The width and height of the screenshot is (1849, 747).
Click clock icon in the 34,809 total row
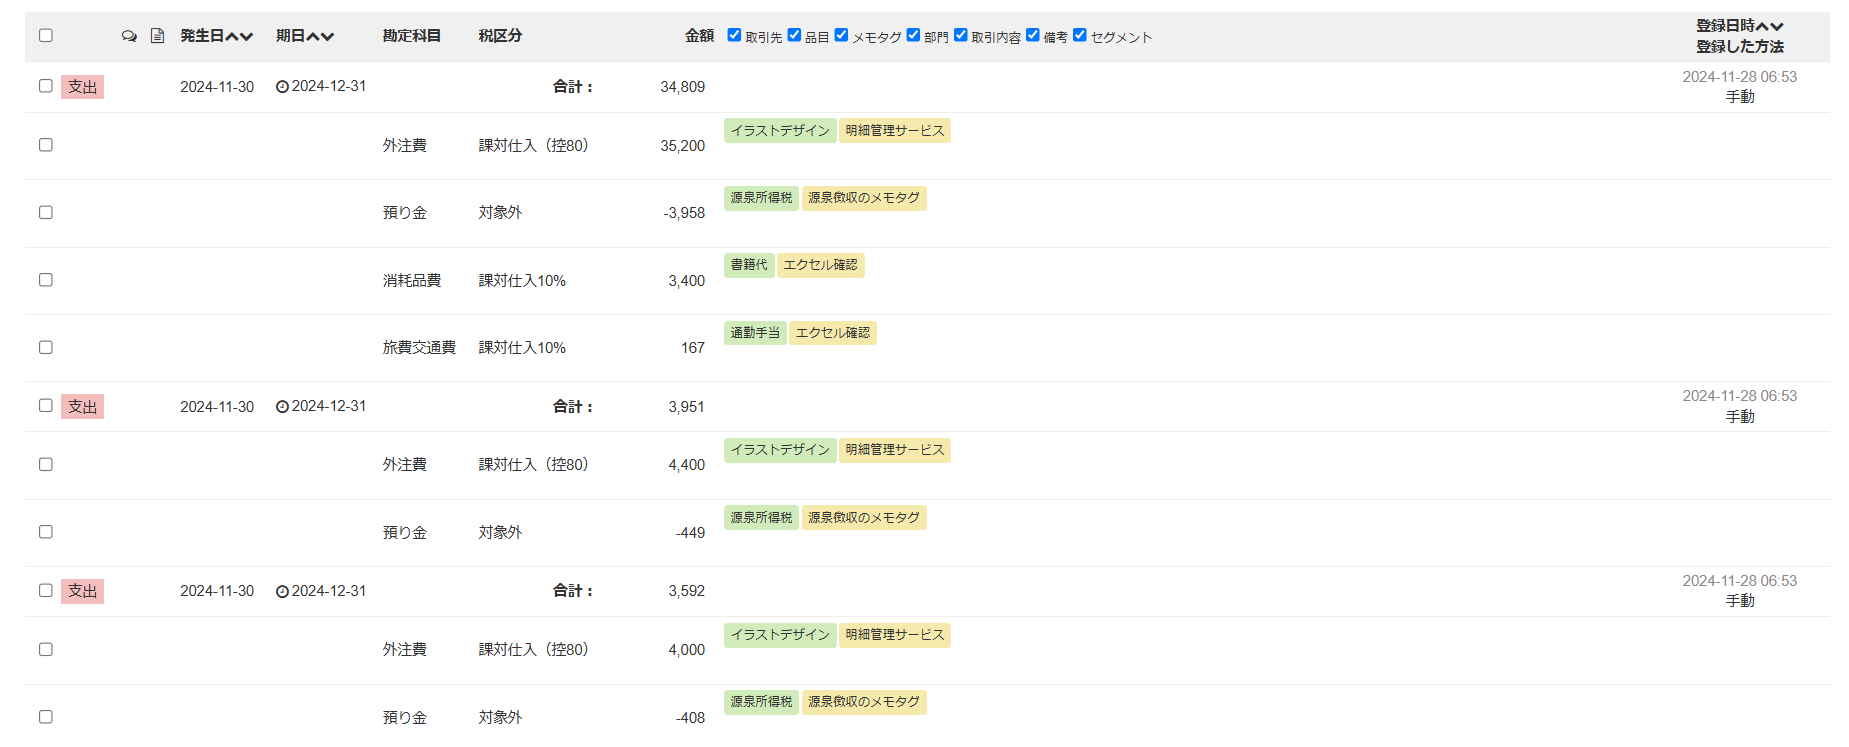pos(282,87)
